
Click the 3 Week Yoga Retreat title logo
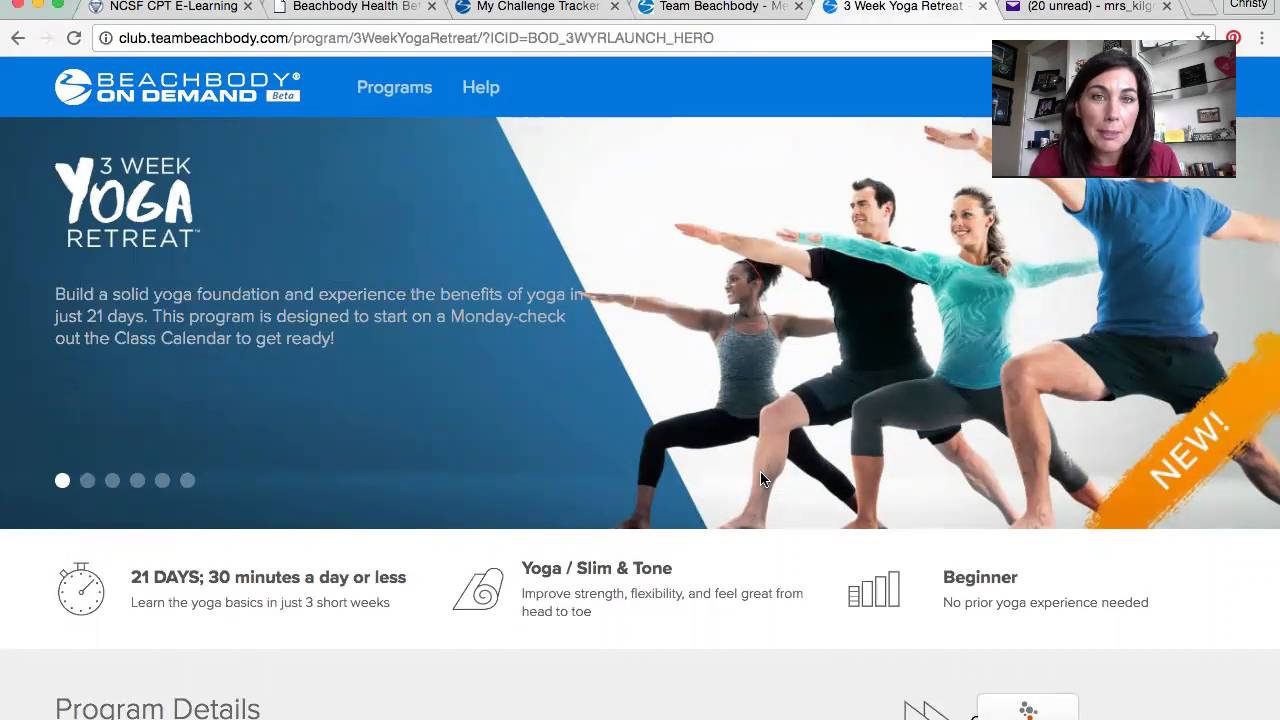[127, 202]
